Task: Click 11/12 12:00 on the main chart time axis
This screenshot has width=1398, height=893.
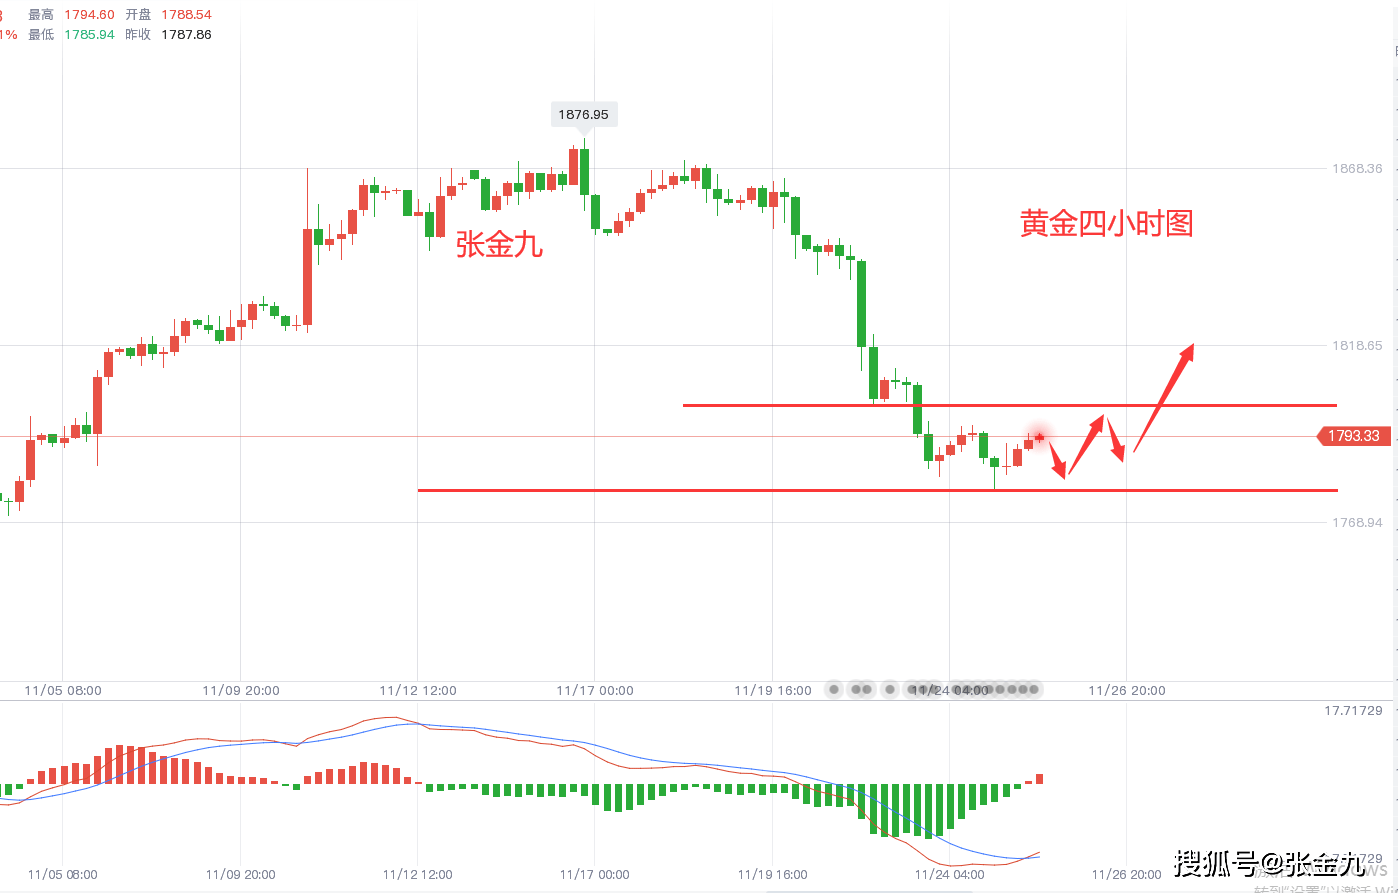Action: click(x=418, y=690)
